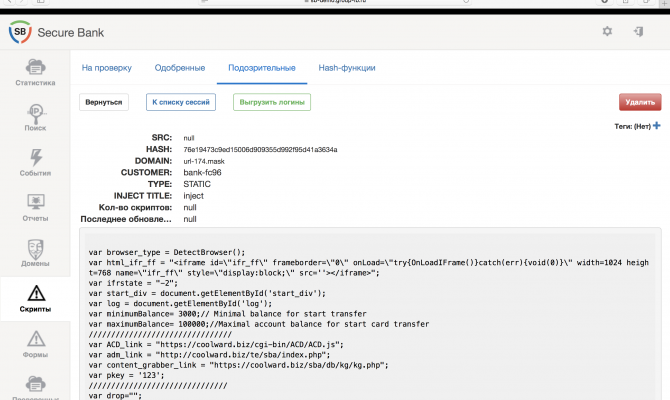Viewport: 670px width, 400px height.
Task: Click the TYPE value STATIC
Action: pos(197,184)
